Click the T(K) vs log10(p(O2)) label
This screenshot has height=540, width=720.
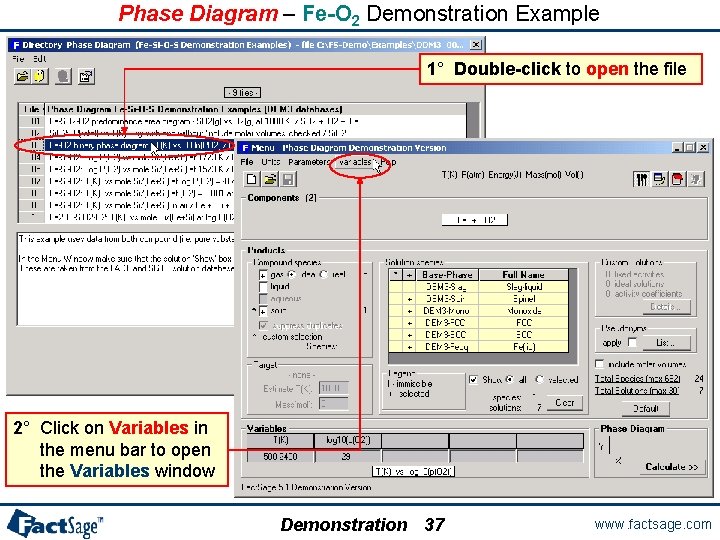click(x=413, y=472)
